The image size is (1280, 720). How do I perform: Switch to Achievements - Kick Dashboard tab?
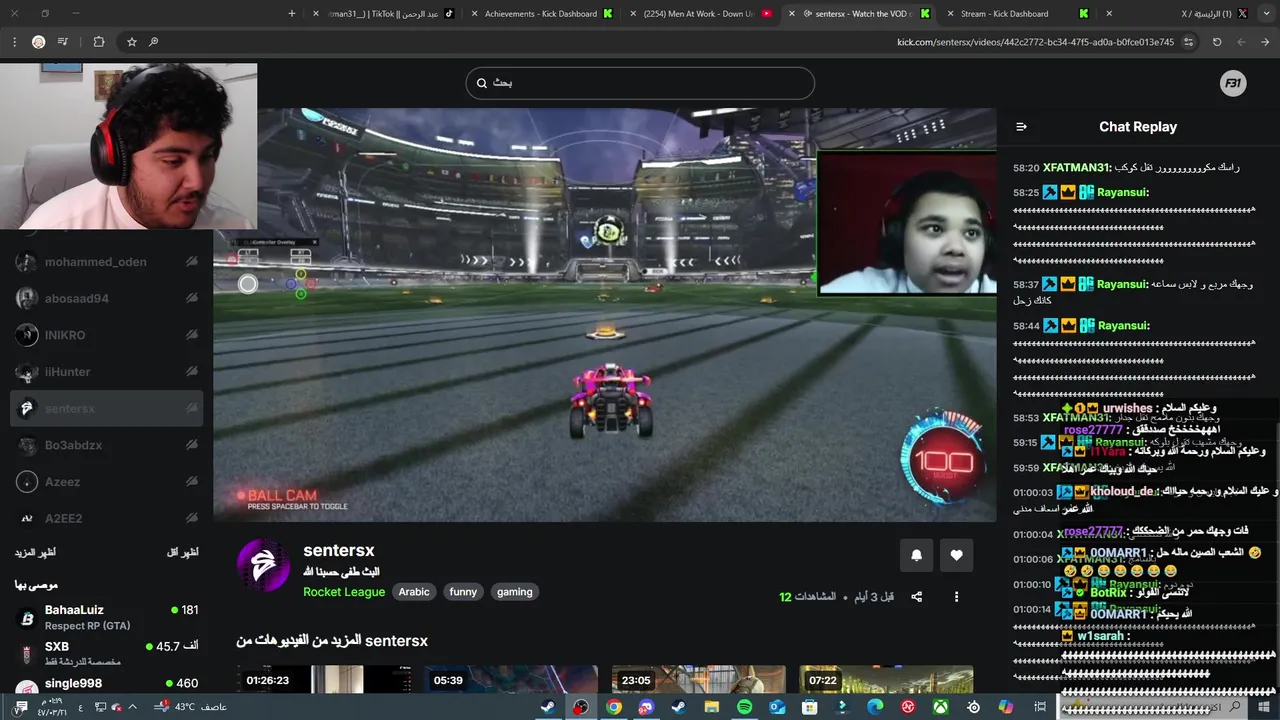tap(541, 14)
